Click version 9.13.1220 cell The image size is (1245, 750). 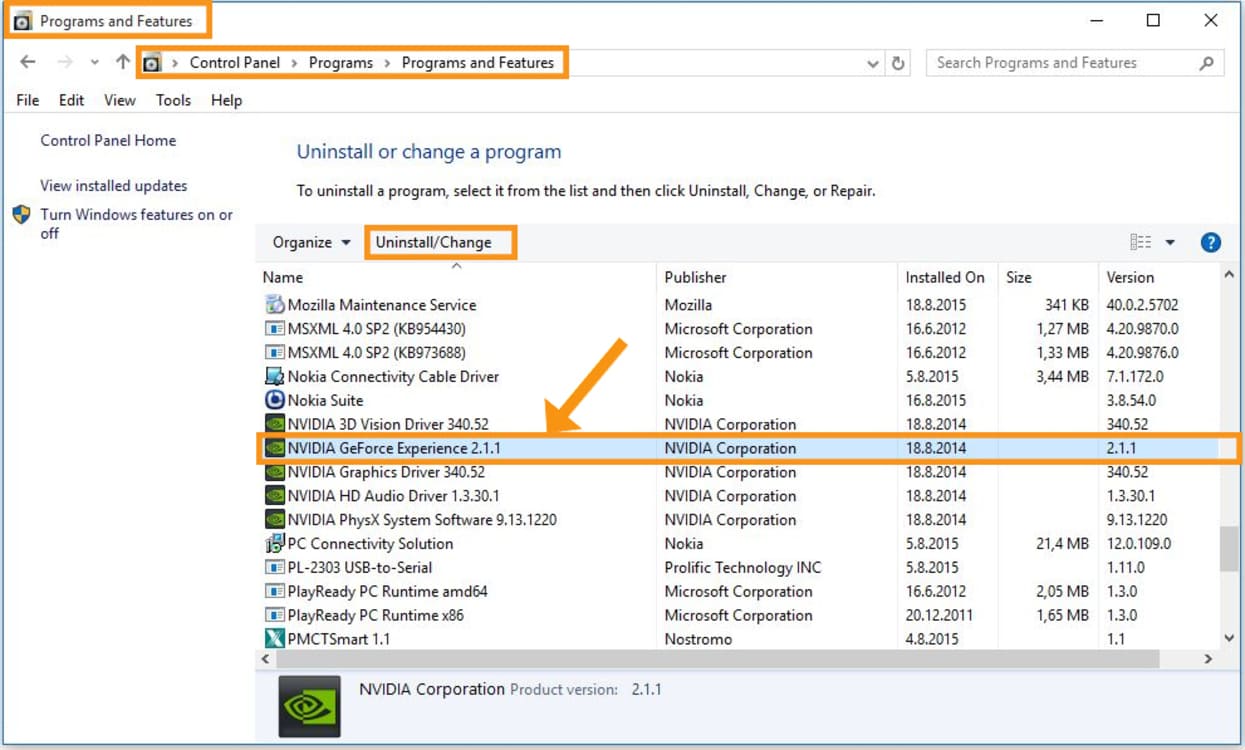(1137, 520)
